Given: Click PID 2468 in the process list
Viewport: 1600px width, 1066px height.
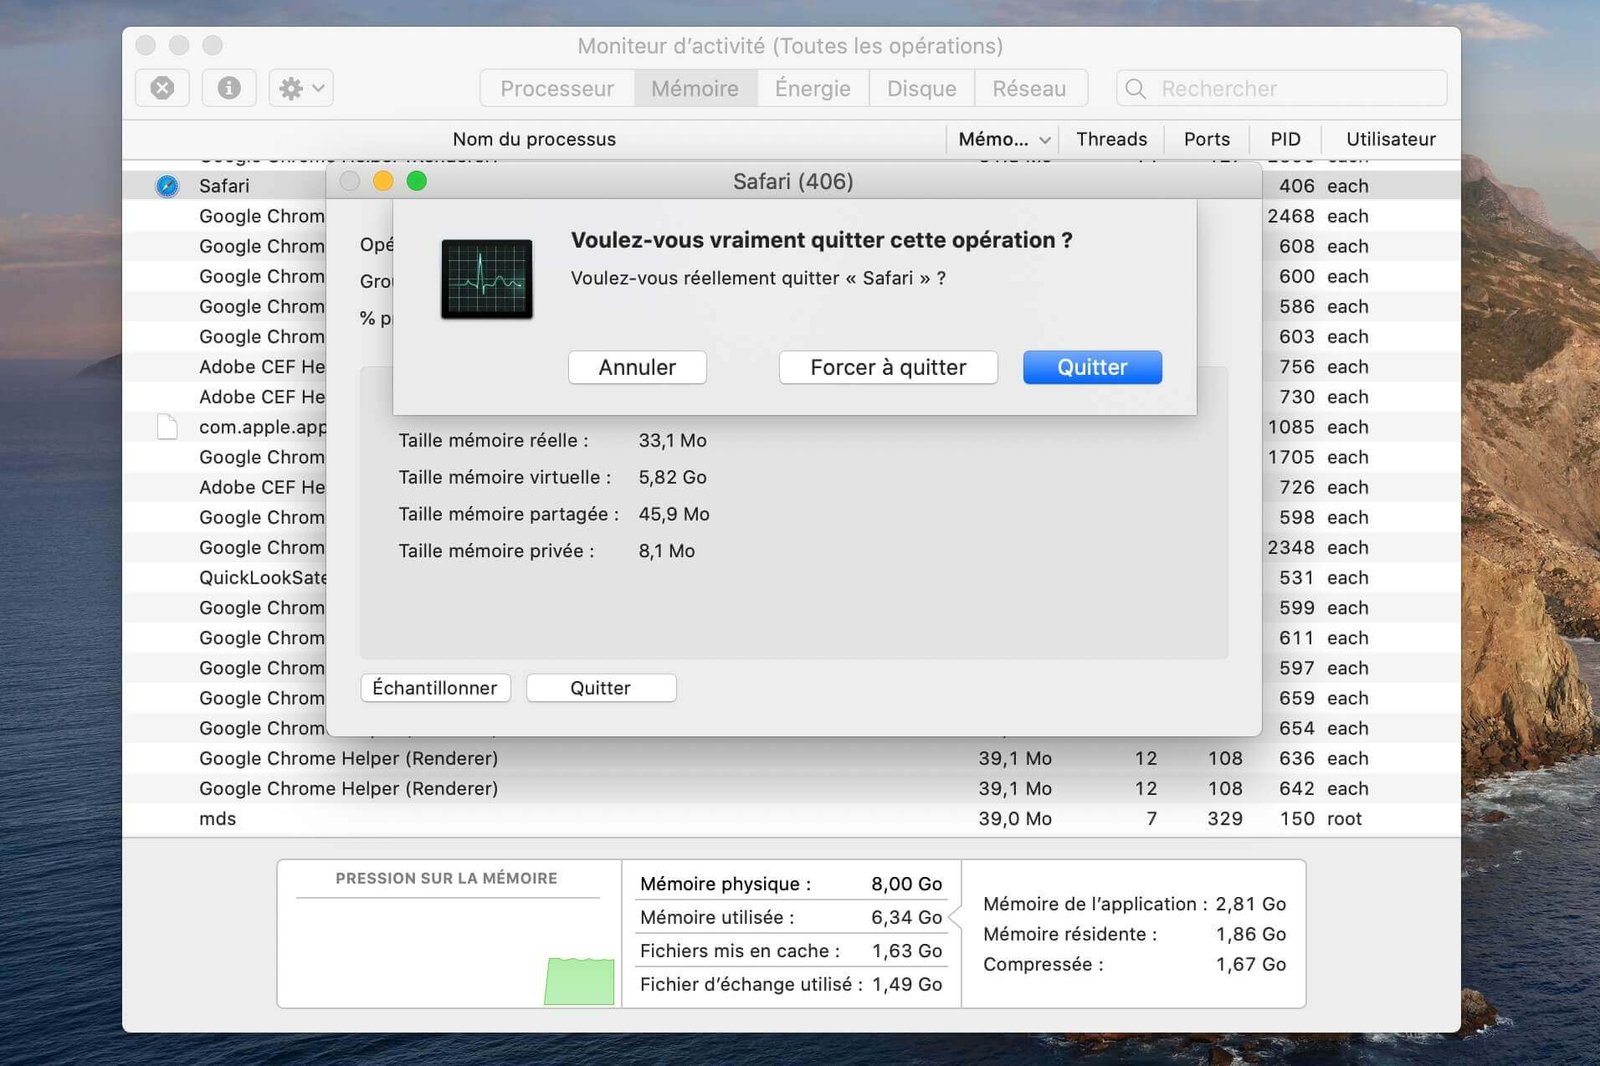Looking at the screenshot, I should (1291, 216).
